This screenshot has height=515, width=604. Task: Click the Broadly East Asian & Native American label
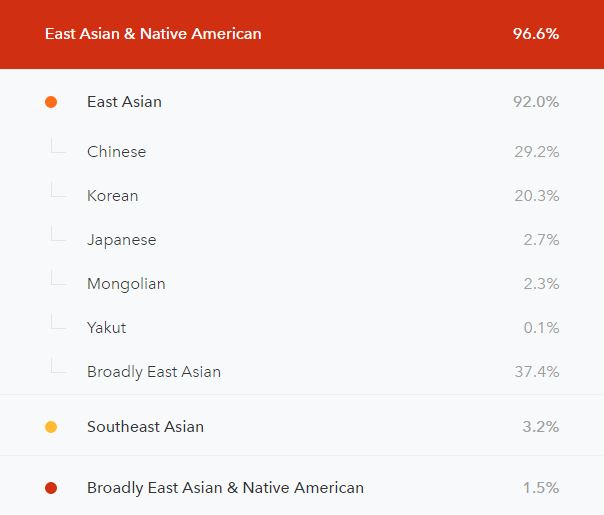[225, 488]
